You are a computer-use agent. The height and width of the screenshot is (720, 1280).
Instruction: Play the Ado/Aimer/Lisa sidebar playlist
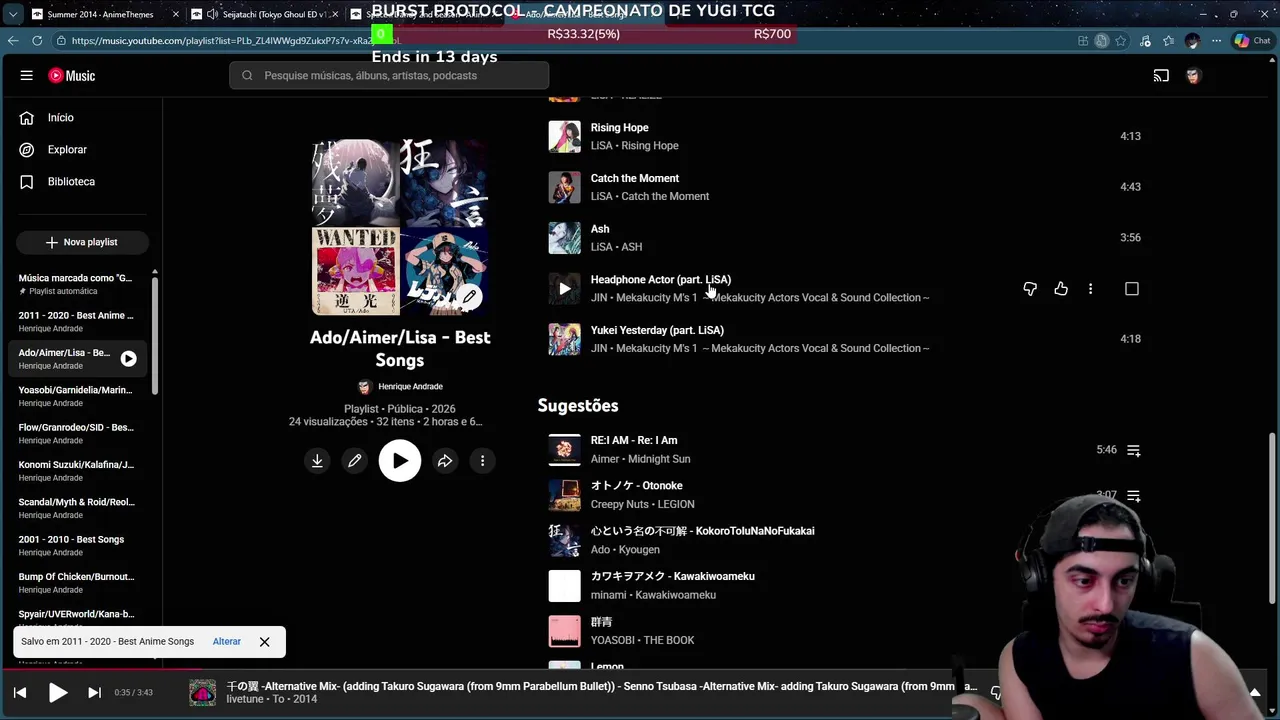click(x=129, y=359)
